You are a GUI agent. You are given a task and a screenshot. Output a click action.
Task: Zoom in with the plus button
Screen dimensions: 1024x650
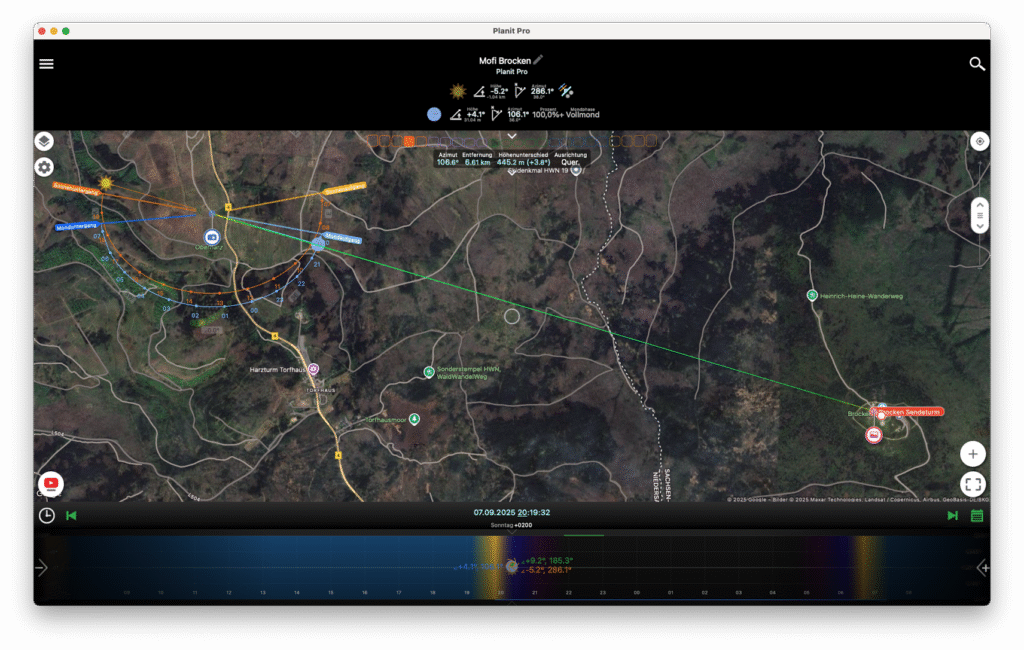972,454
